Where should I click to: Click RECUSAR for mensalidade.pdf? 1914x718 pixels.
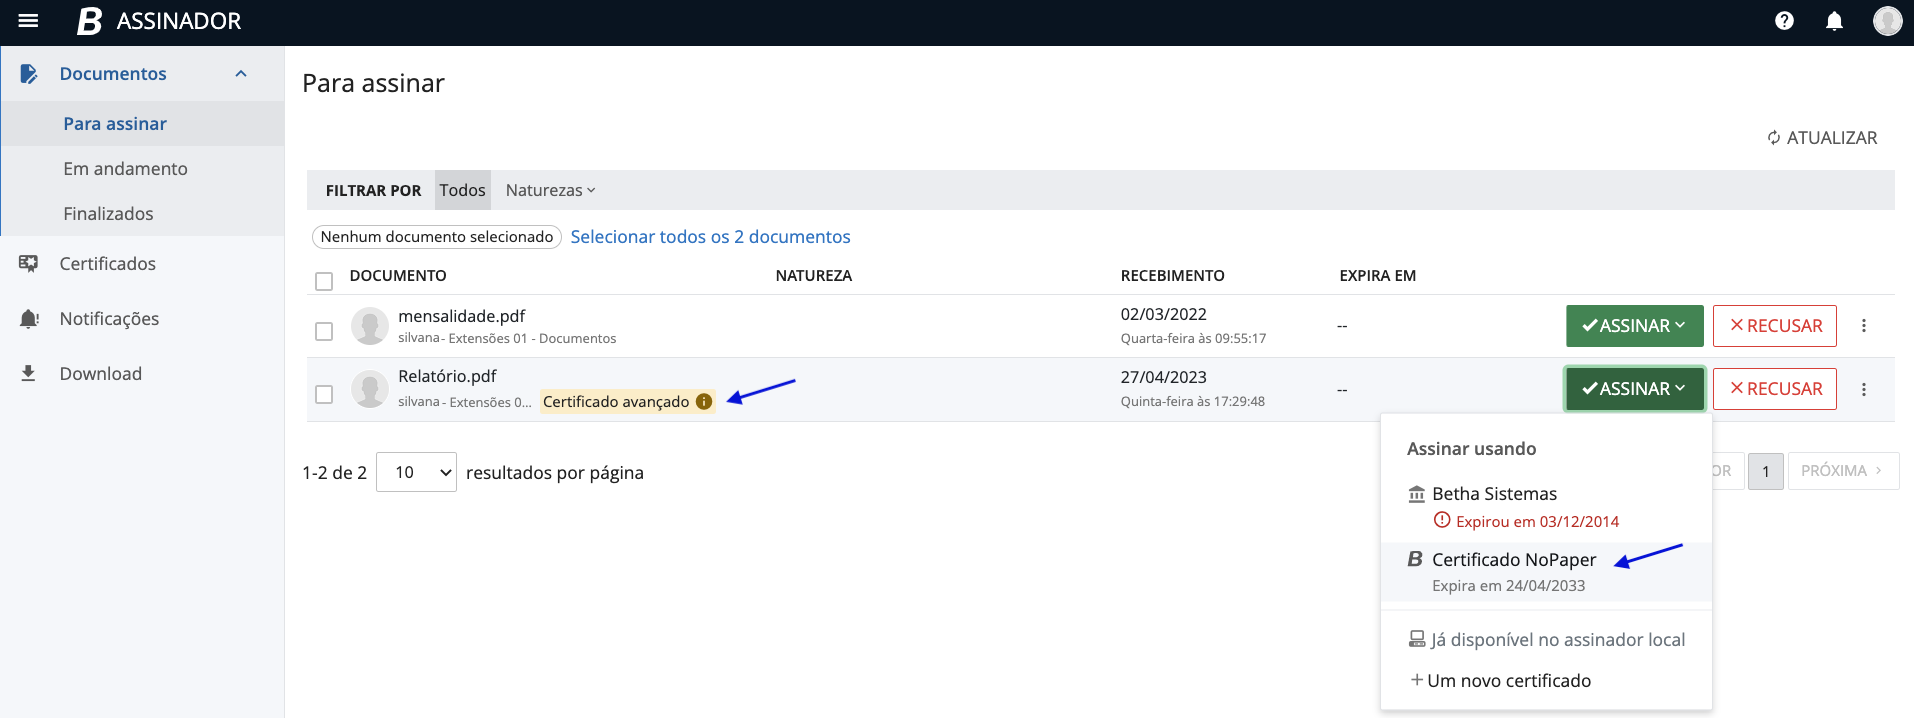click(x=1774, y=326)
